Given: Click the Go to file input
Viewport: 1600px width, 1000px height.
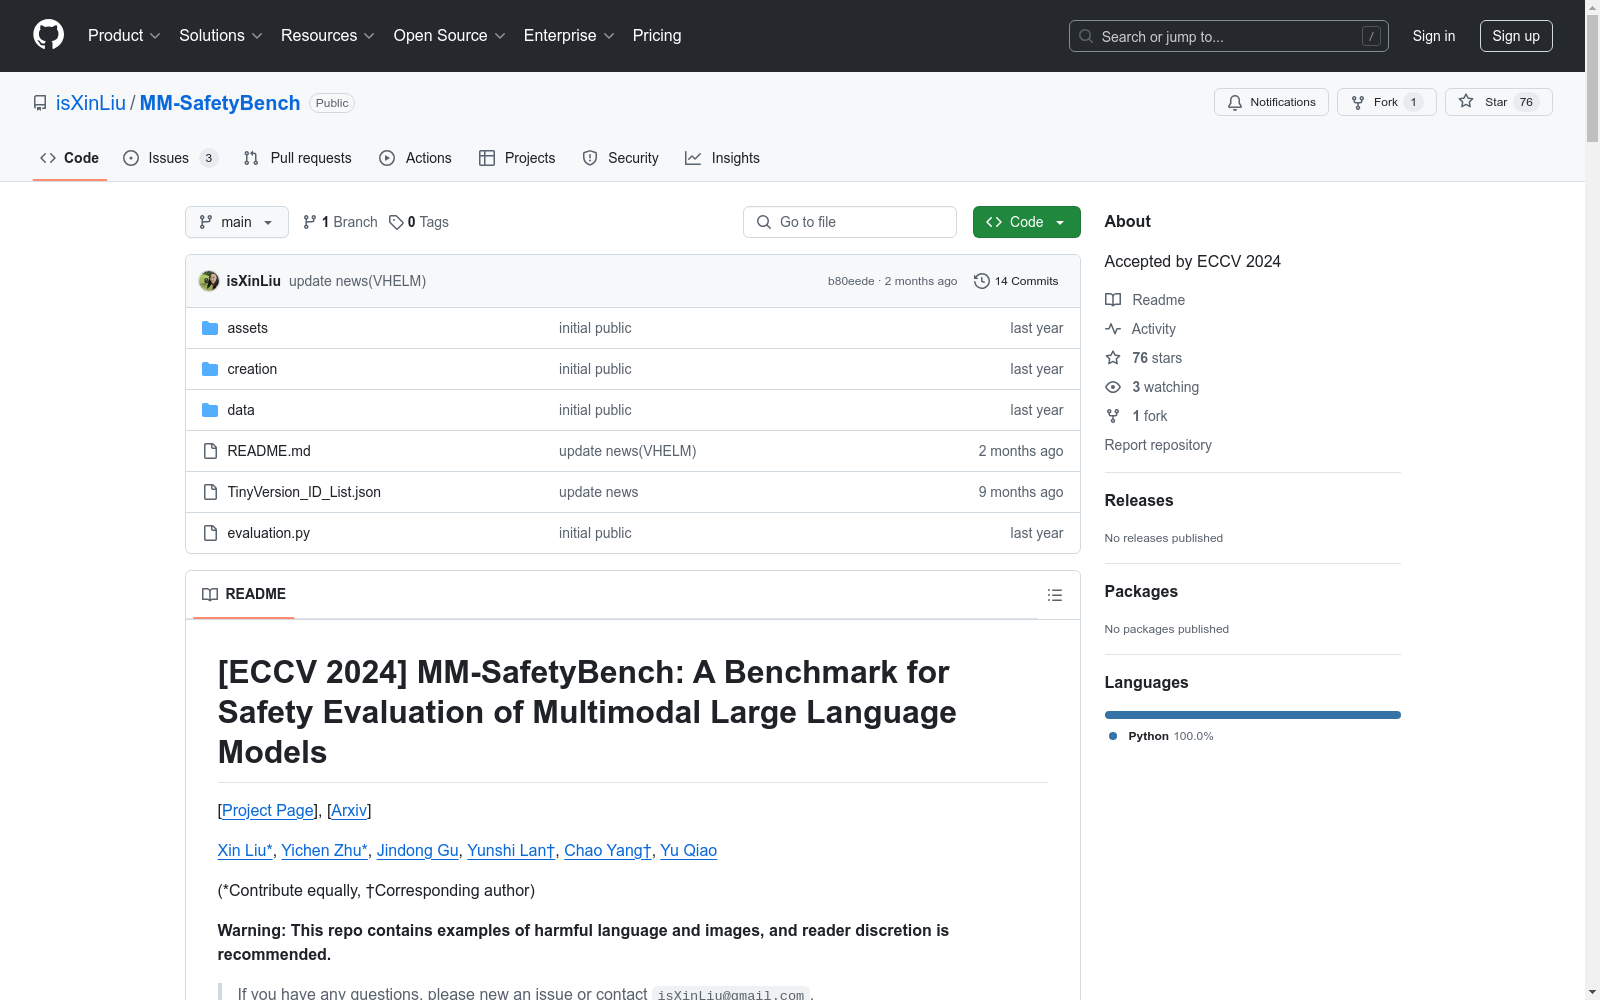Looking at the screenshot, I should 850,222.
